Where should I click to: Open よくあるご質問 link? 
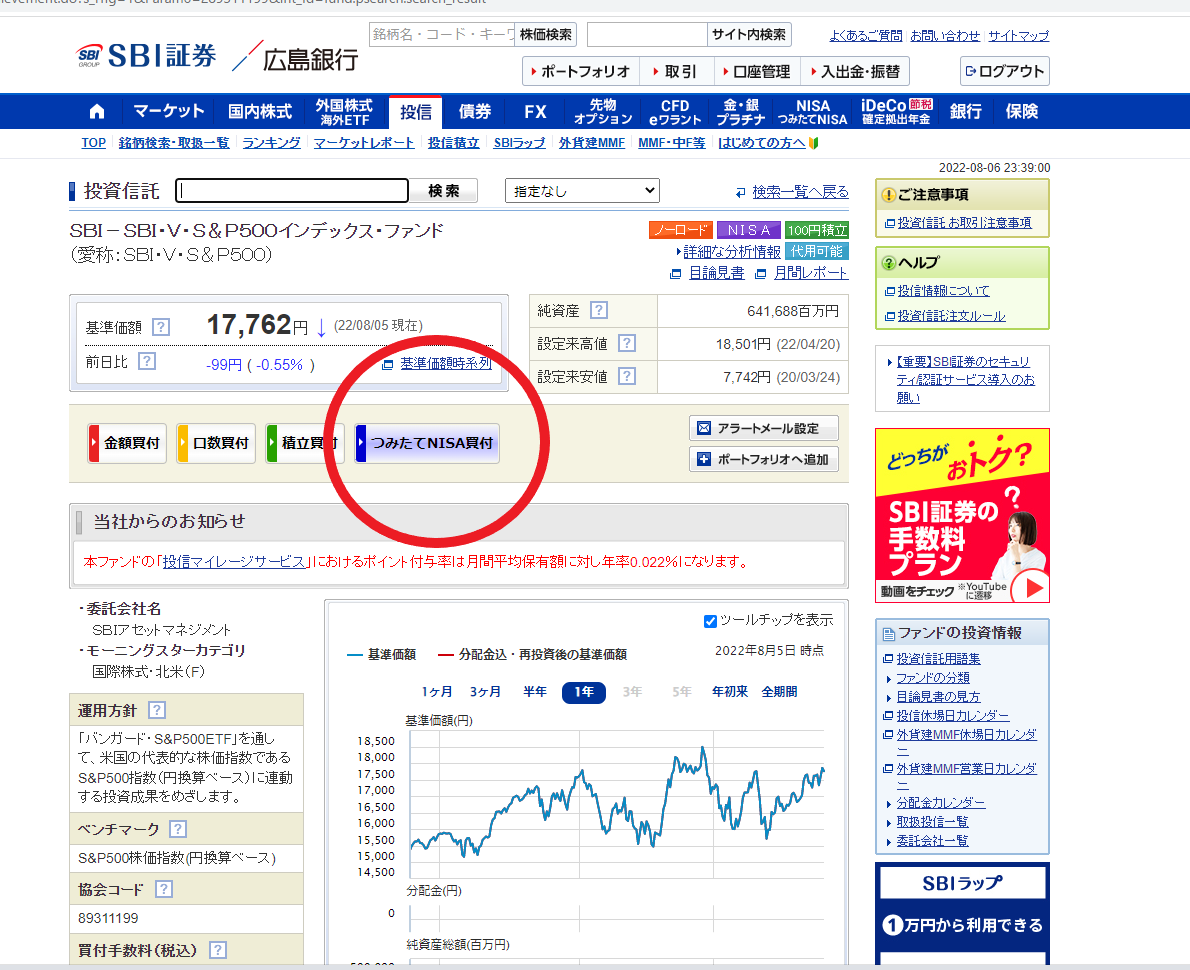tap(866, 35)
